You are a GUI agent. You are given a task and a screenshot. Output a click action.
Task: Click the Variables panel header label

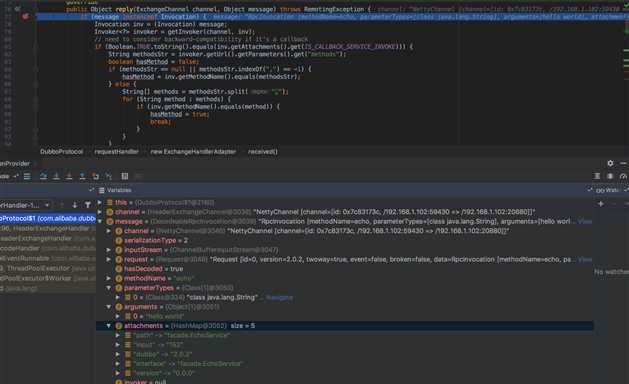coord(119,190)
